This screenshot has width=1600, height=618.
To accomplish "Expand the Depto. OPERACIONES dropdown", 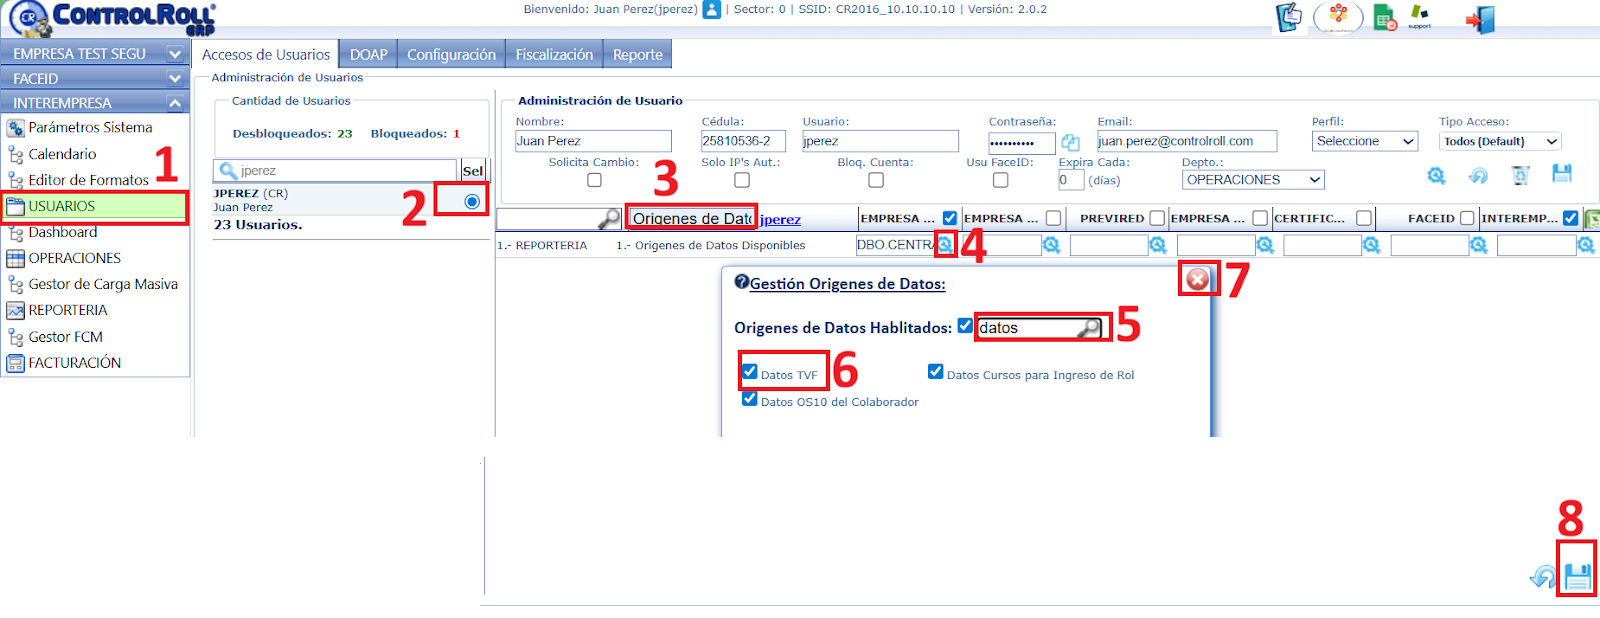I will point(1253,180).
